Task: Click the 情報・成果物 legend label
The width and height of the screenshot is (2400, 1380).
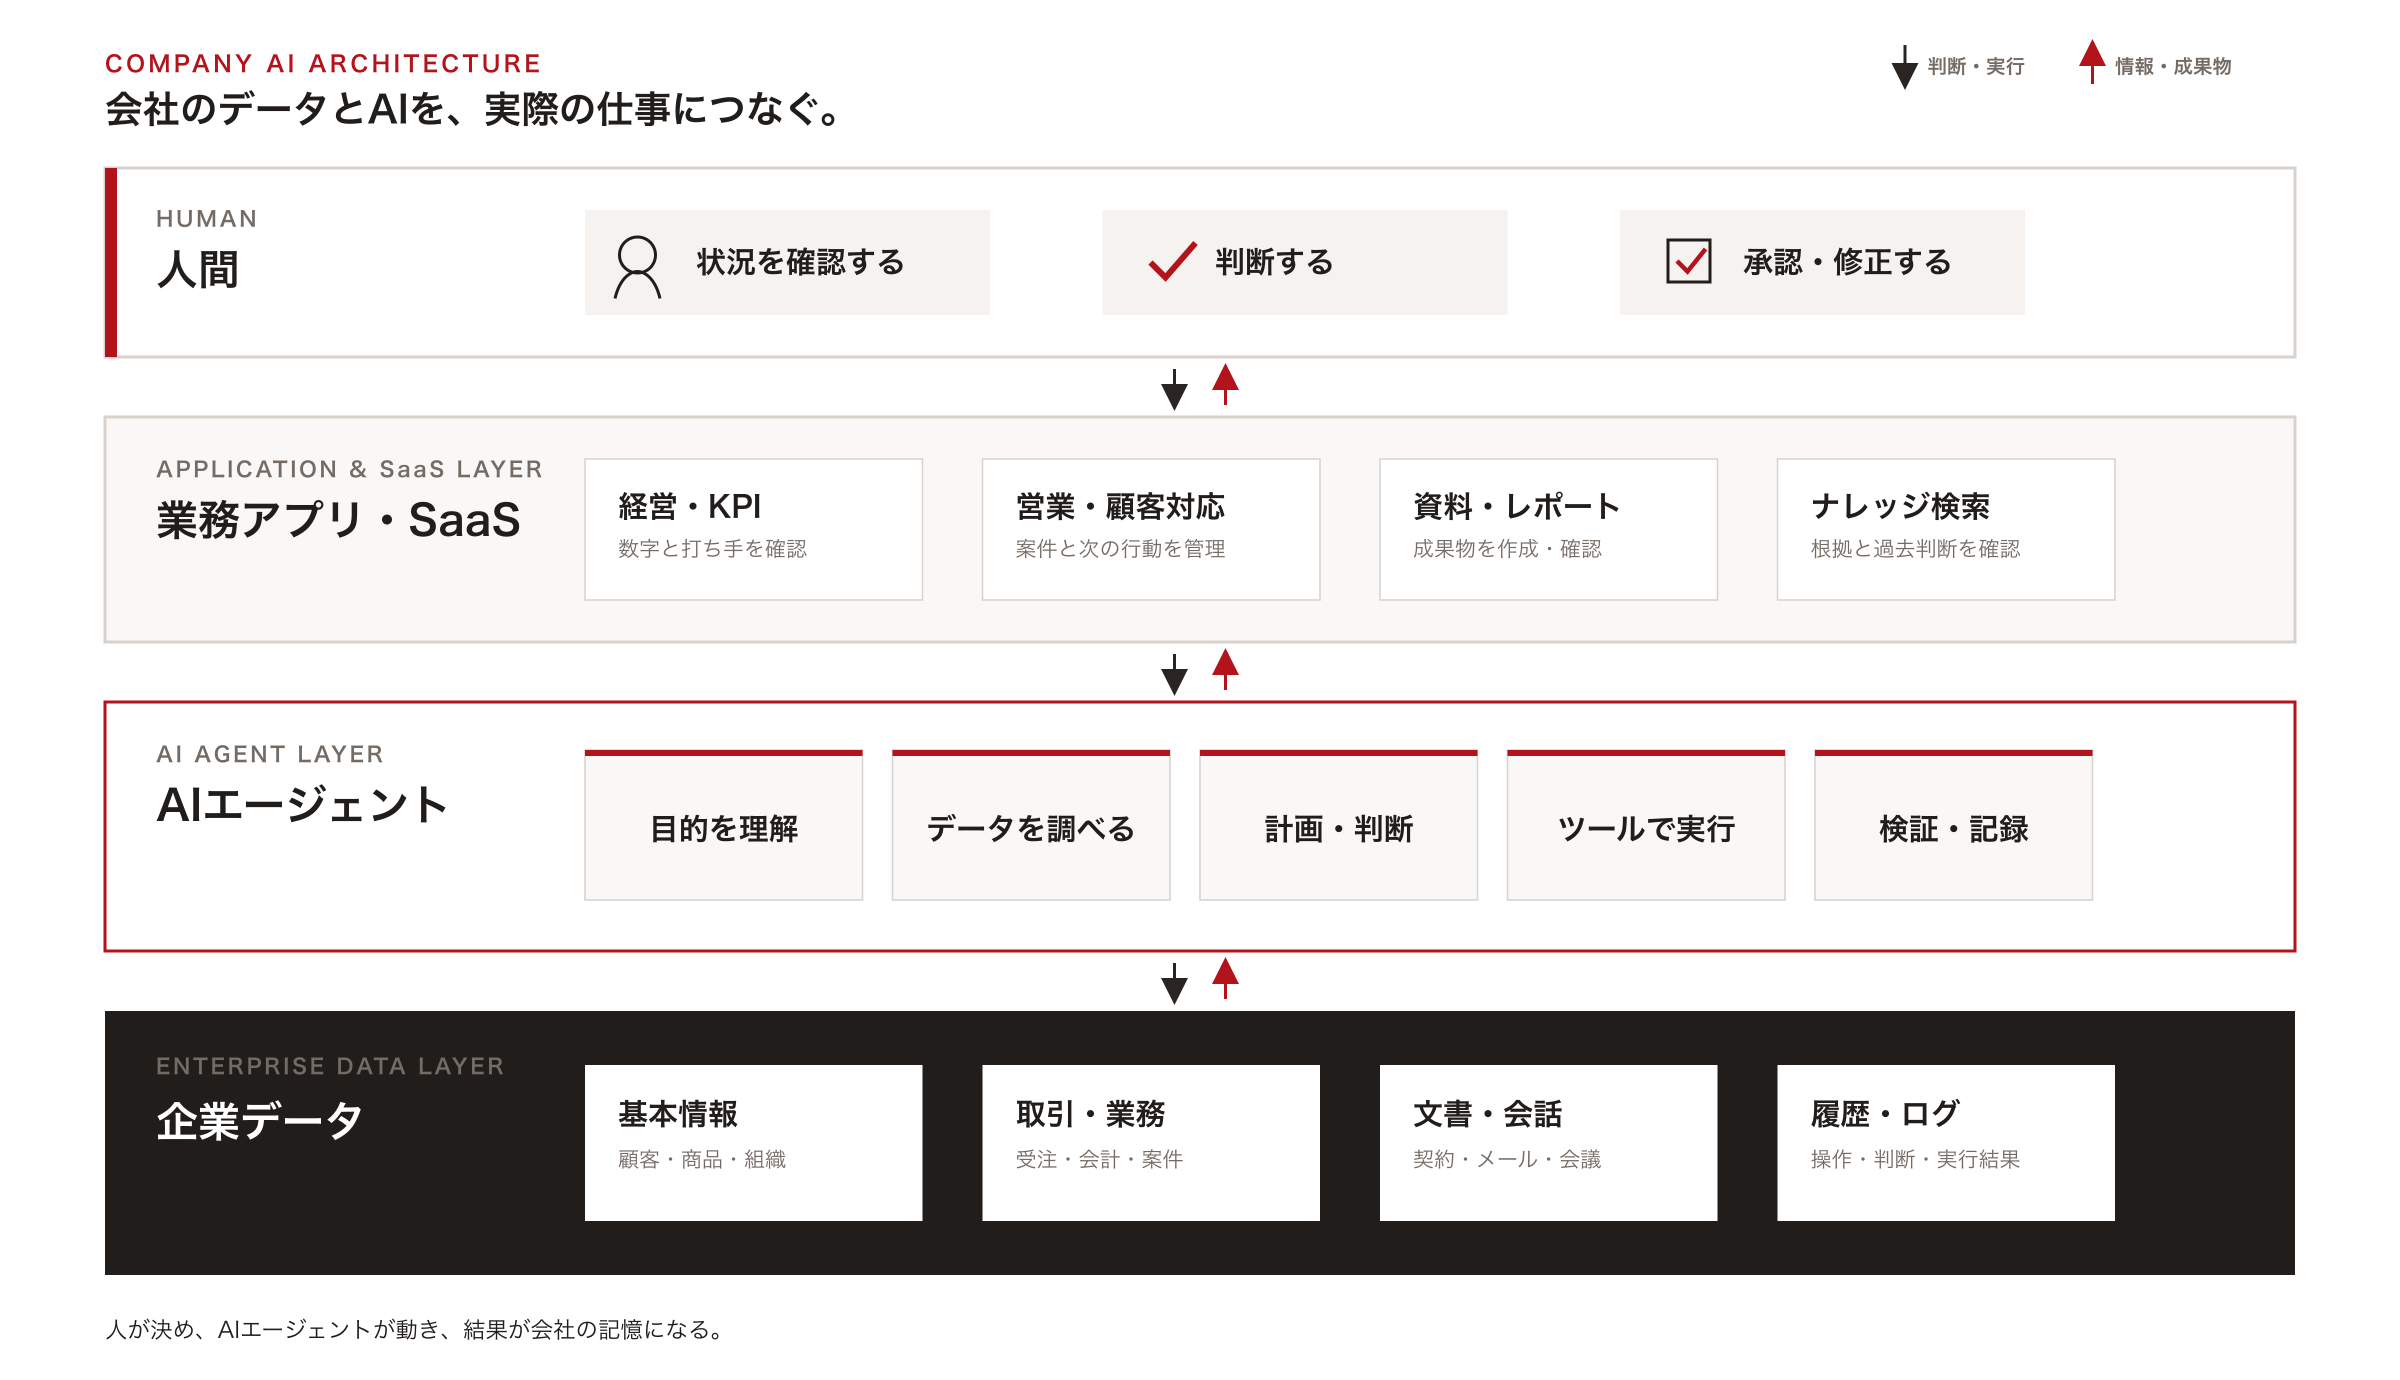Action: [2173, 66]
